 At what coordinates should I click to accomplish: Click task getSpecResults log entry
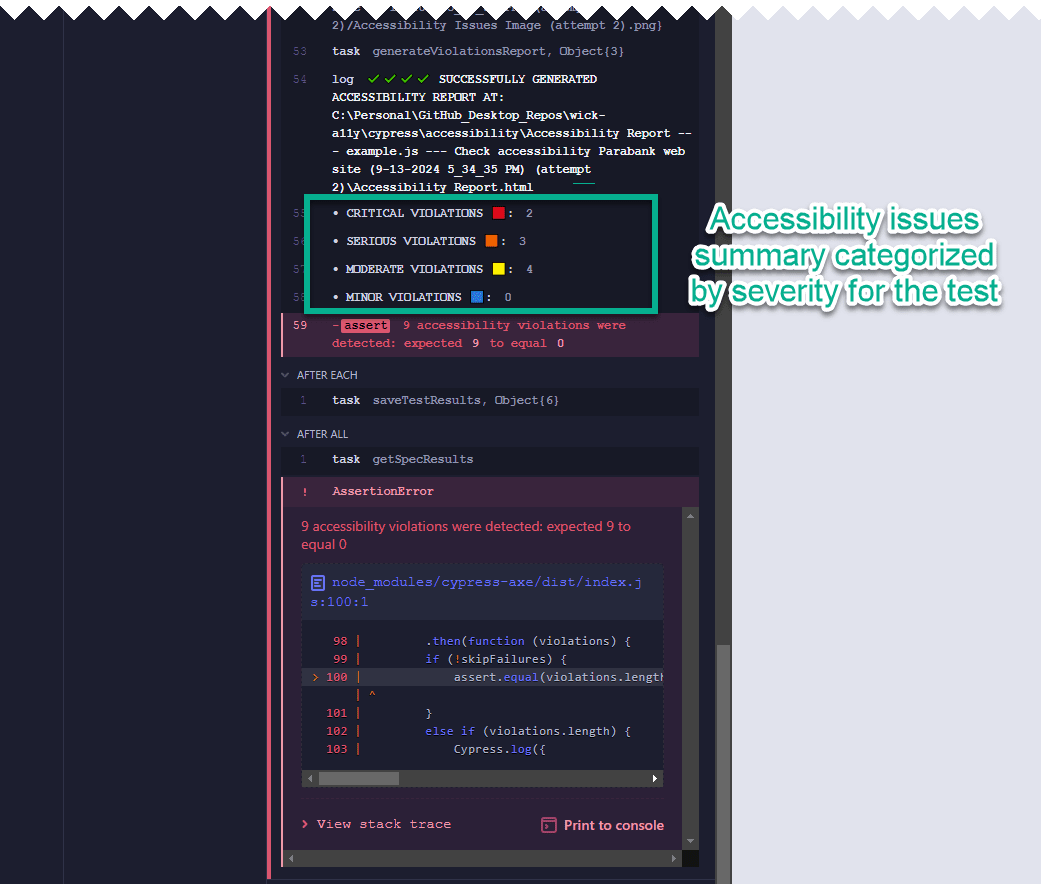pyautogui.click(x=491, y=459)
